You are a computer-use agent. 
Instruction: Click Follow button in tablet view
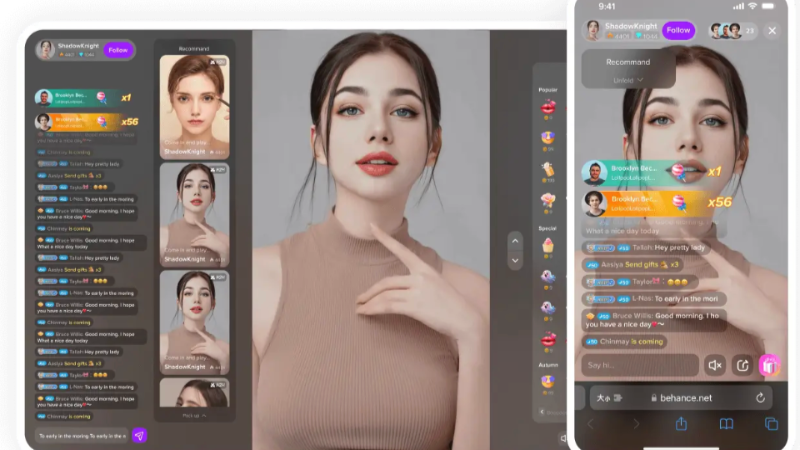118,50
